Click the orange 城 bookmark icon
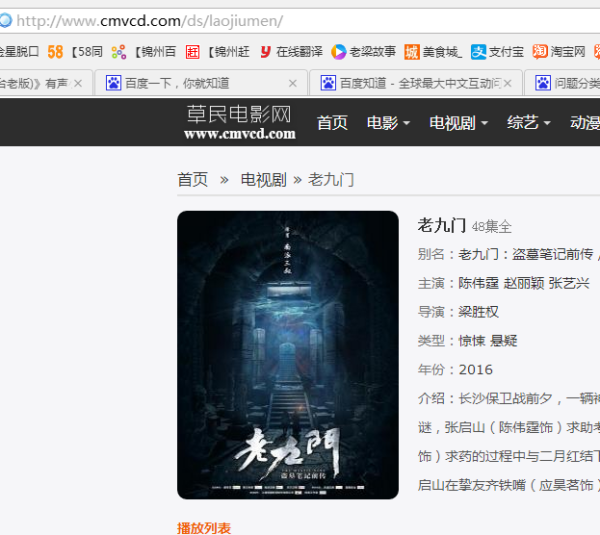600x535 pixels. coord(412,52)
